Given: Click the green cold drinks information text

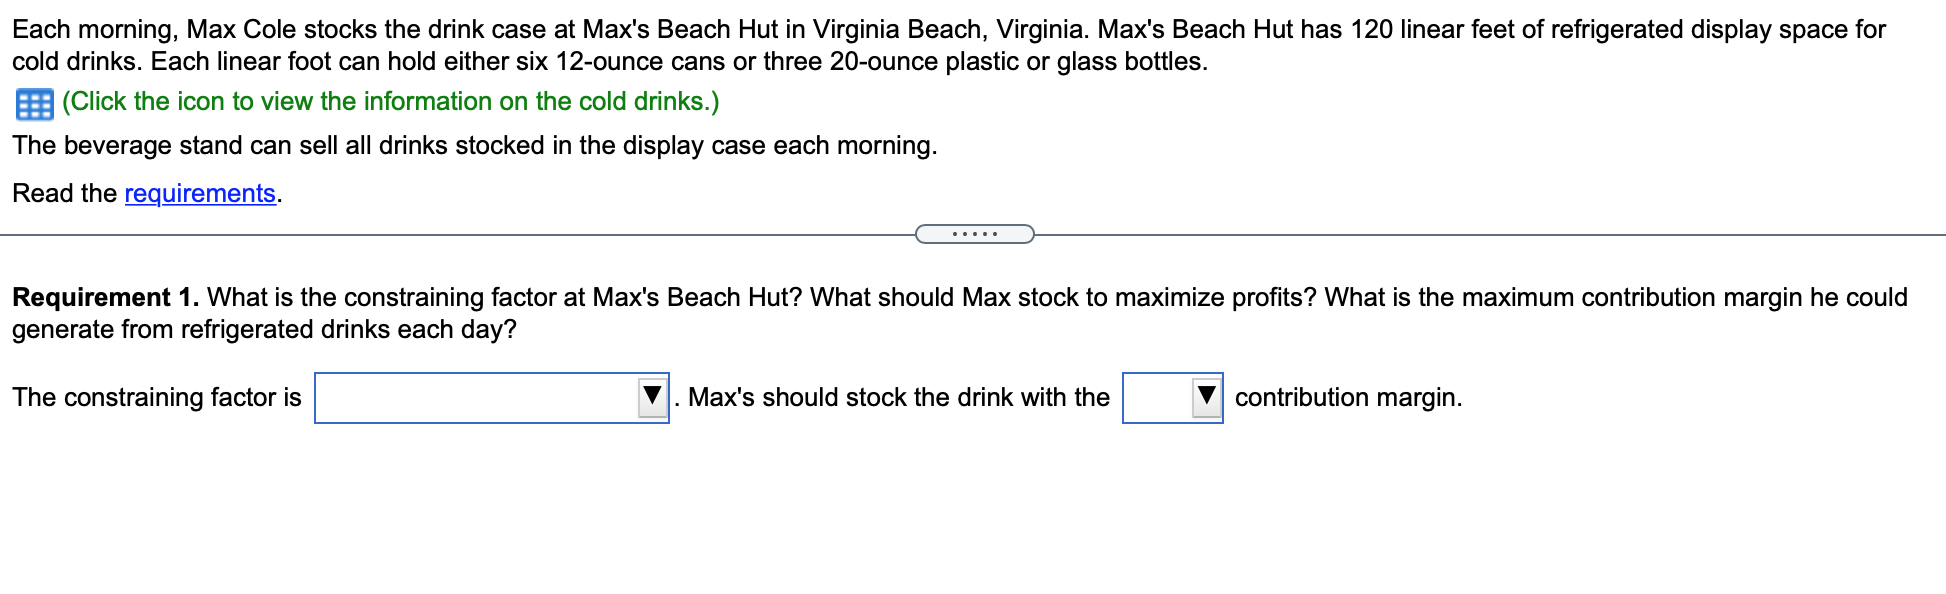Looking at the screenshot, I should (388, 101).
